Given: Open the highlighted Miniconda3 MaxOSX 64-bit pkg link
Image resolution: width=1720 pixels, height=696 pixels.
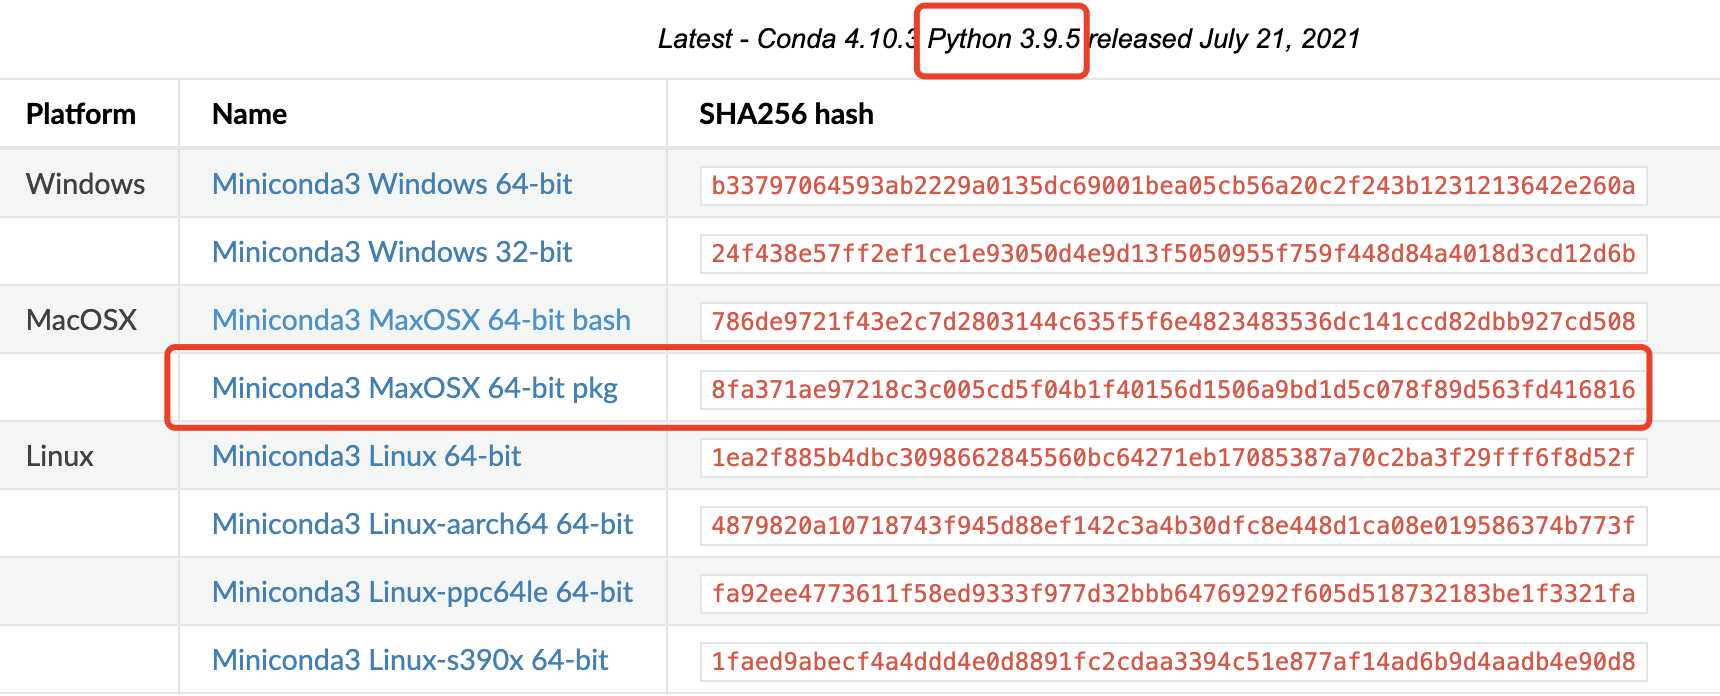Looking at the screenshot, I should coord(415,388).
